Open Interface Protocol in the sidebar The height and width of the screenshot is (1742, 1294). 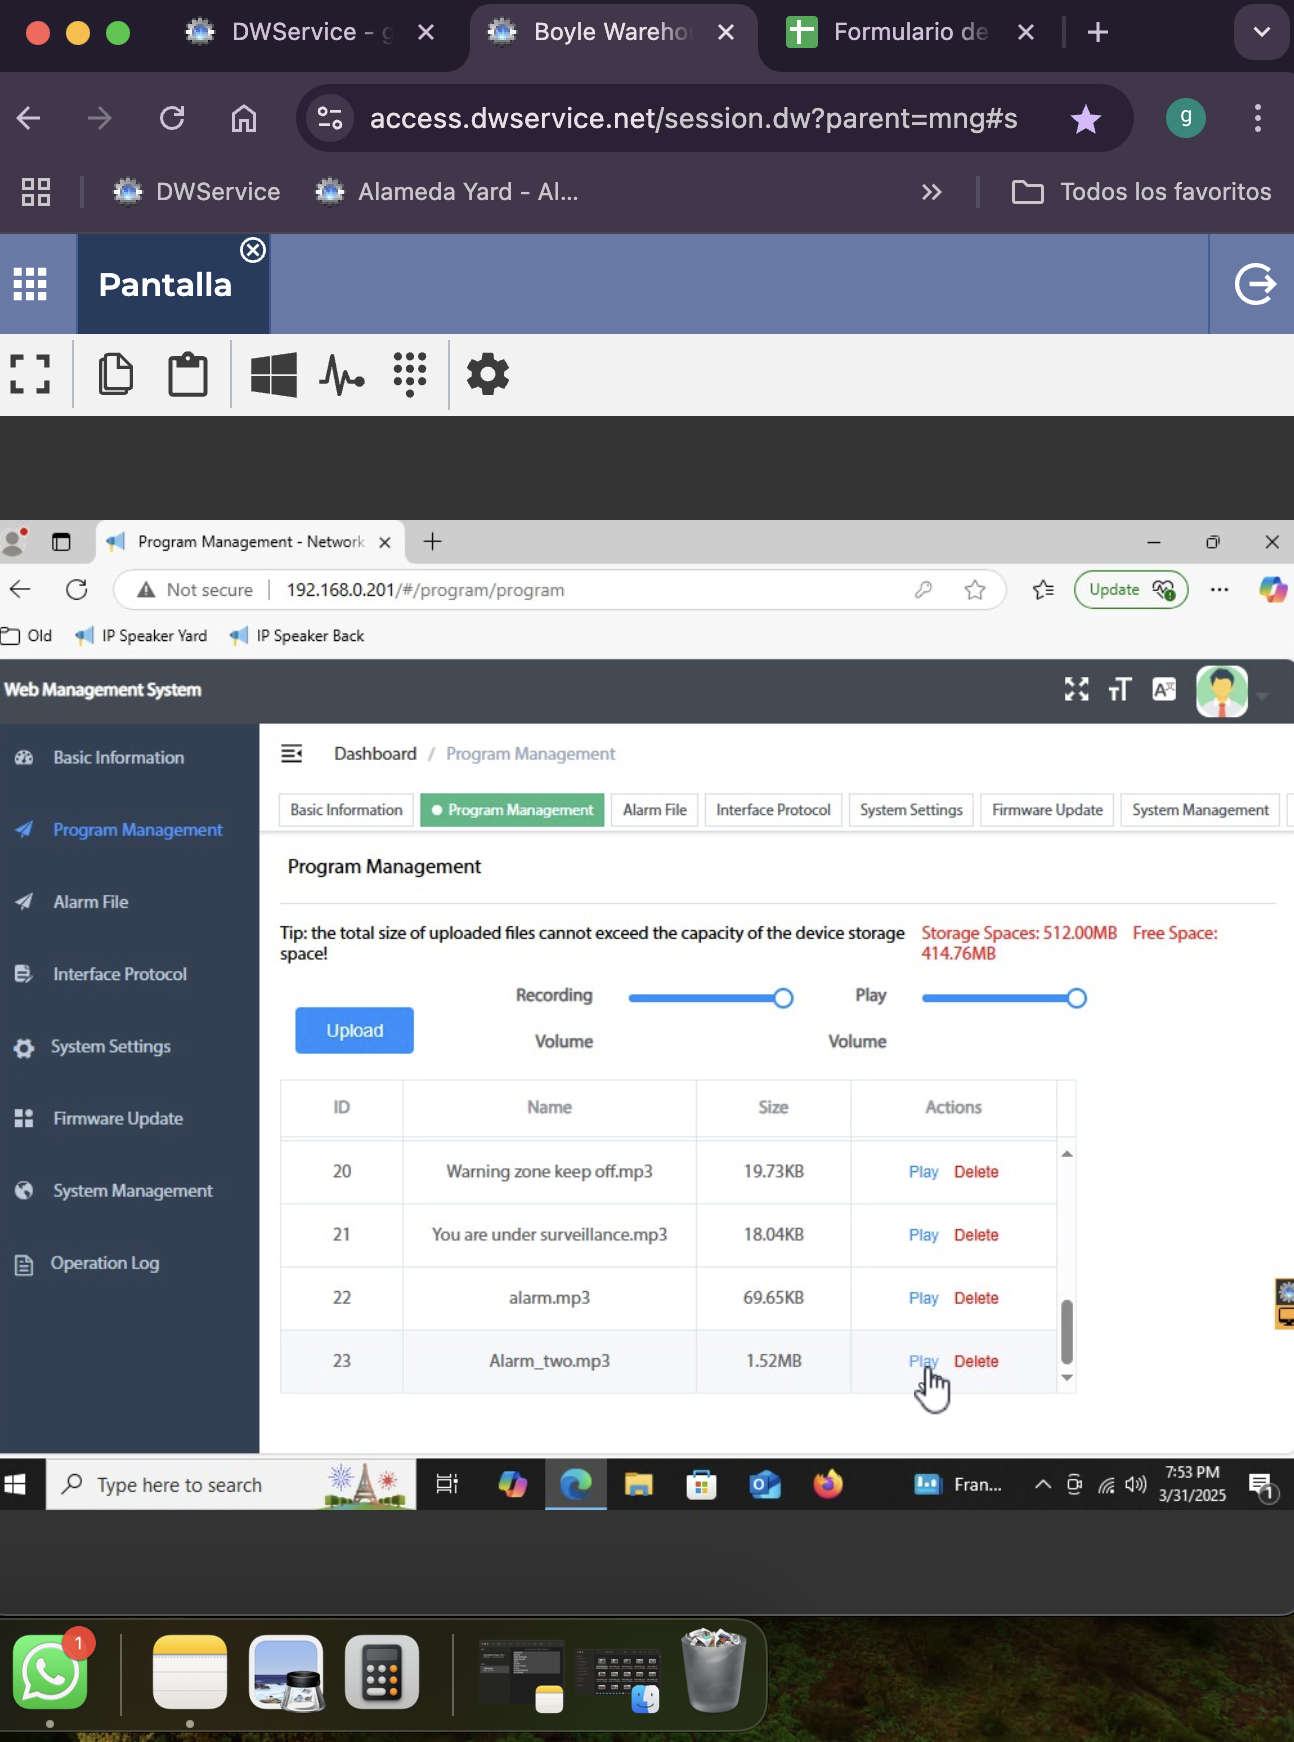tap(120, 974)
